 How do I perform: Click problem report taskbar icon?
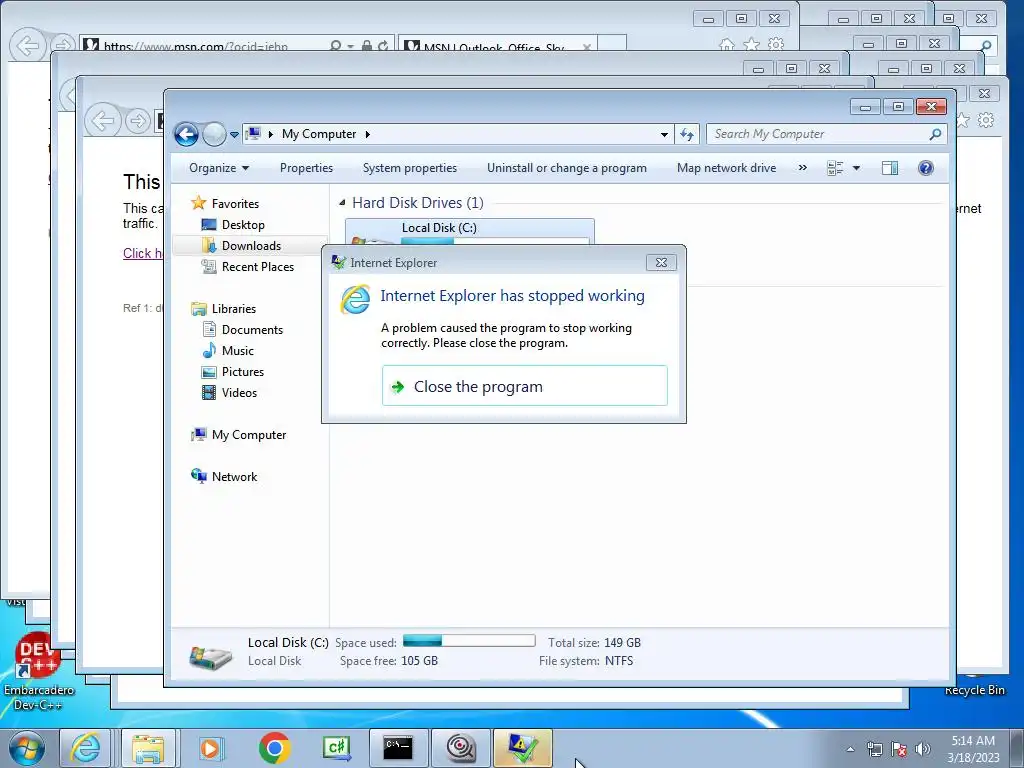pyautogui.click(x=522, y=748)
